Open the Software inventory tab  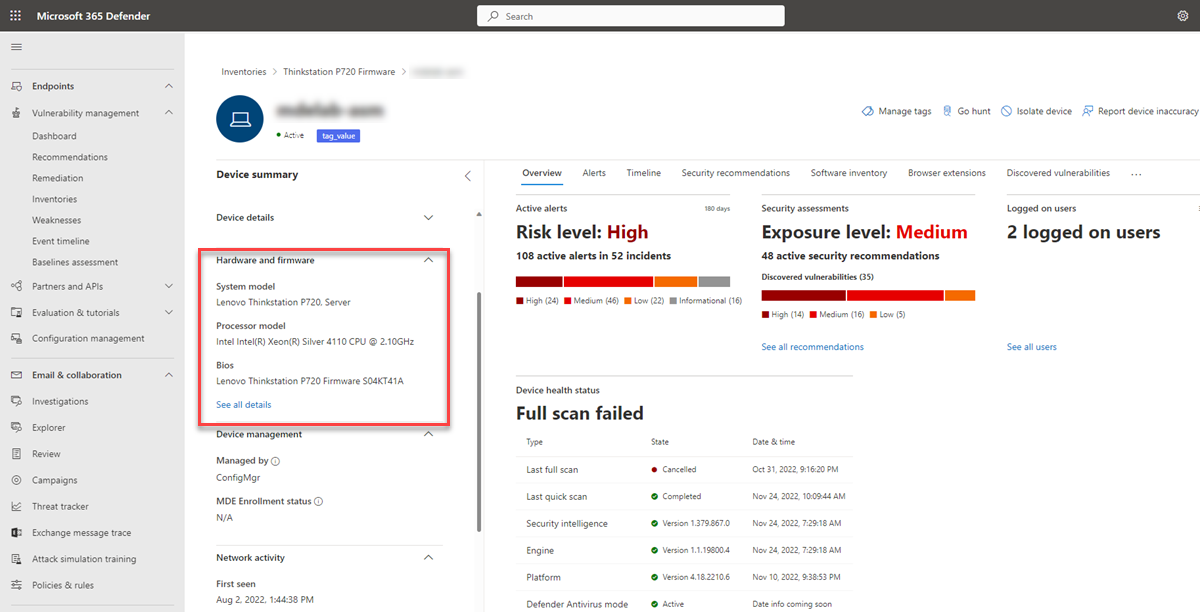click(849, 173)
